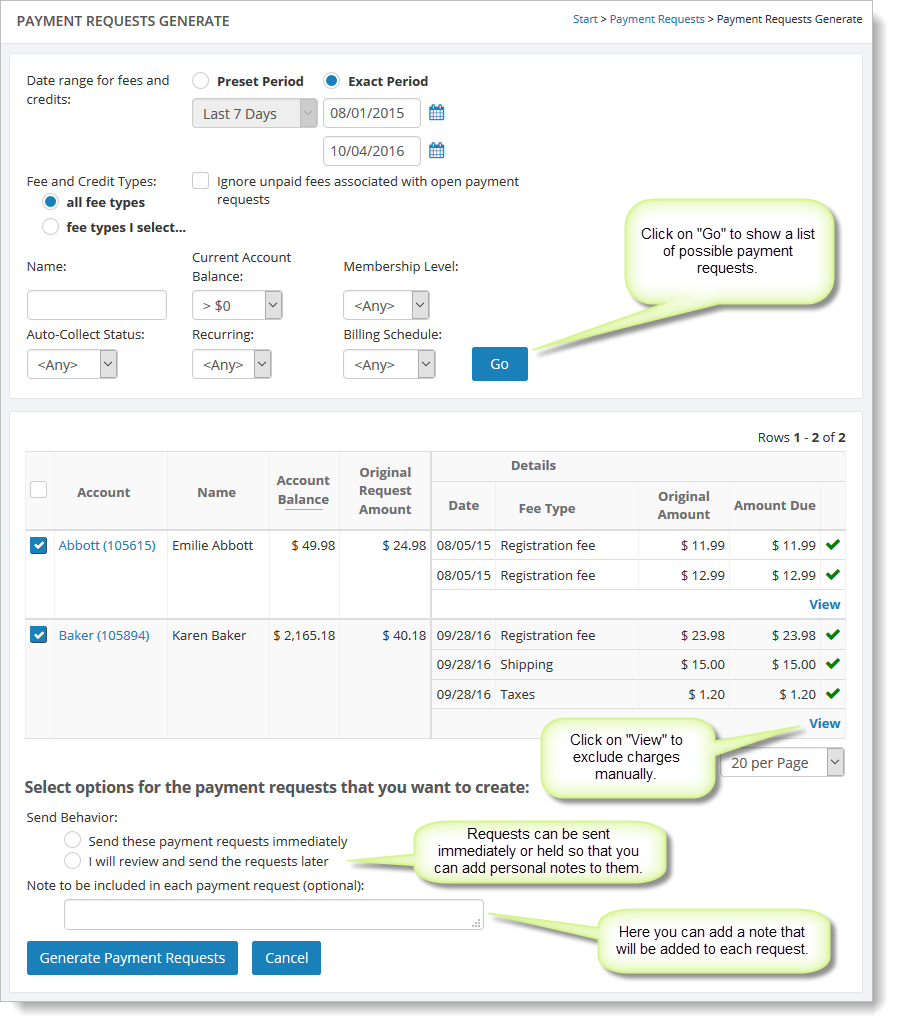Choose 'Send these payment requests immediately'
The image size is (898, 1027).
pyautogui.click(x=72, y=840)
